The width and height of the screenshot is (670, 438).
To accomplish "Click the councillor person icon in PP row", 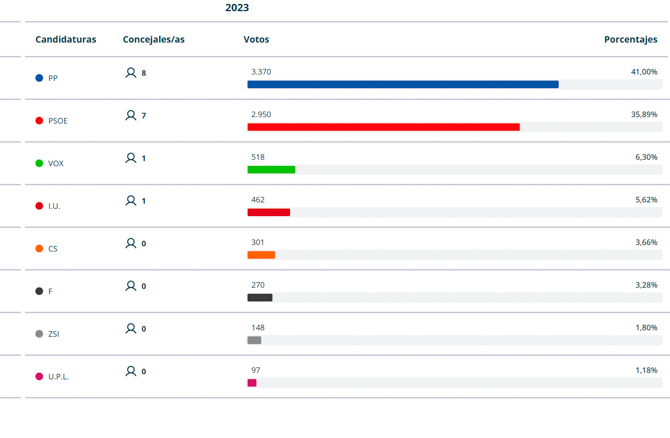I will (x=130, y=73).
